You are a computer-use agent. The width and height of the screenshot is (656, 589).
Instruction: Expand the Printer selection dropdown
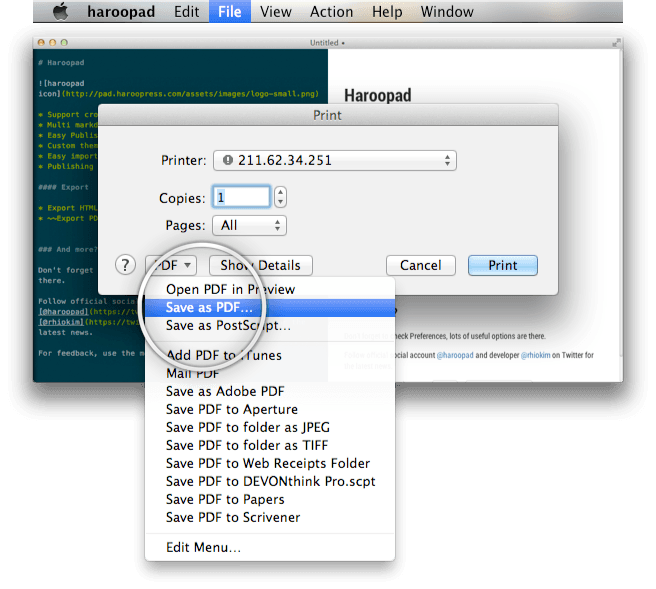[334, 160]
